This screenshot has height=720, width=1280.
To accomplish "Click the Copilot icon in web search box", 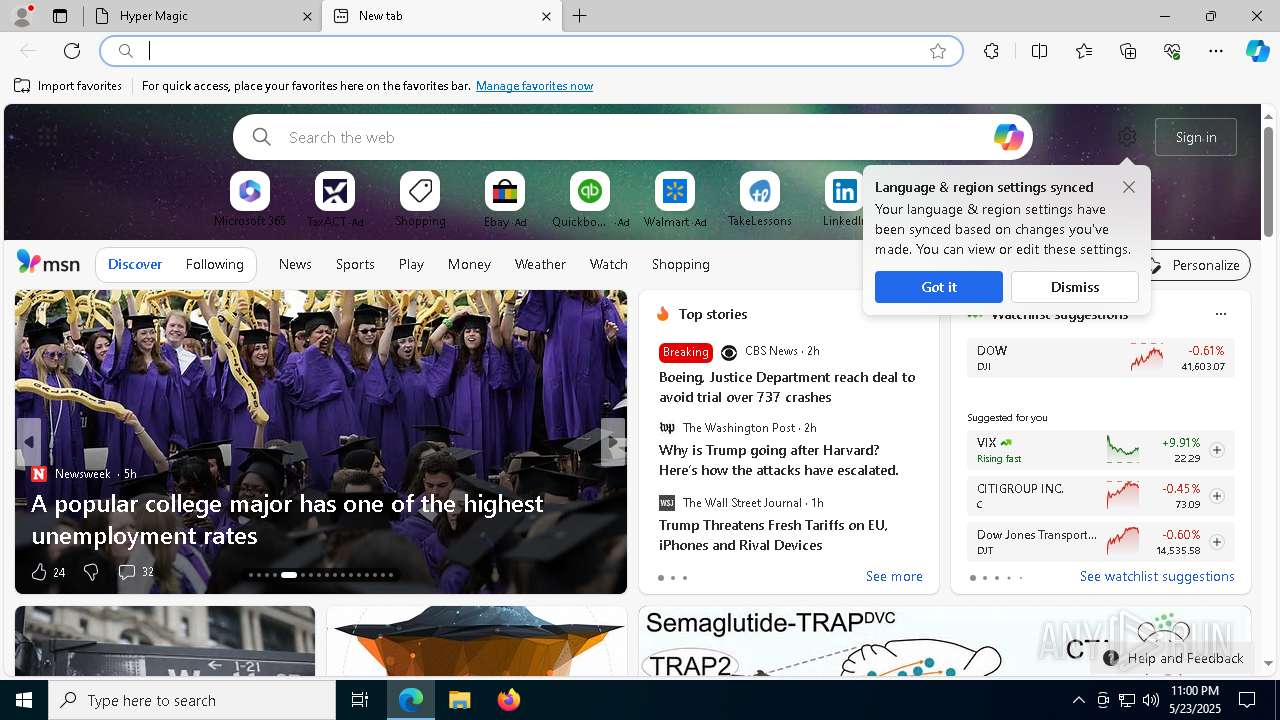I will (x=1008, y=137).
